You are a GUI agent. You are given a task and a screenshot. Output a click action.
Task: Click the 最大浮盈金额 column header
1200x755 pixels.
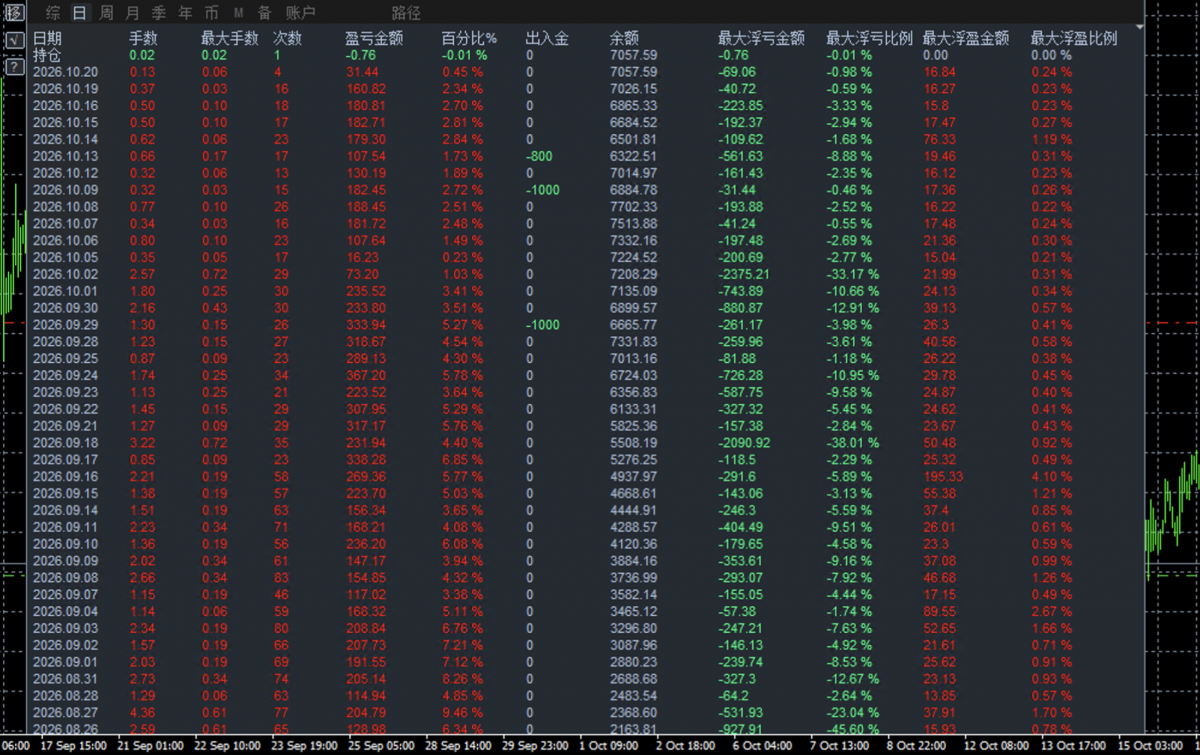pyautogui.click(x=966, y=38)
